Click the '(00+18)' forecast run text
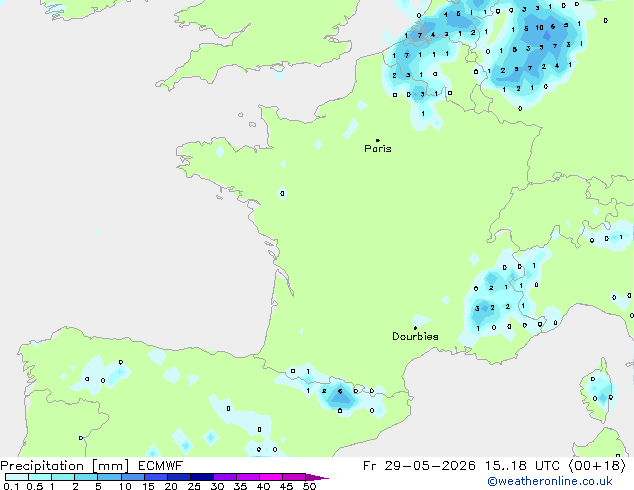The height and width of the screenshot is (490, 634). 597,466
